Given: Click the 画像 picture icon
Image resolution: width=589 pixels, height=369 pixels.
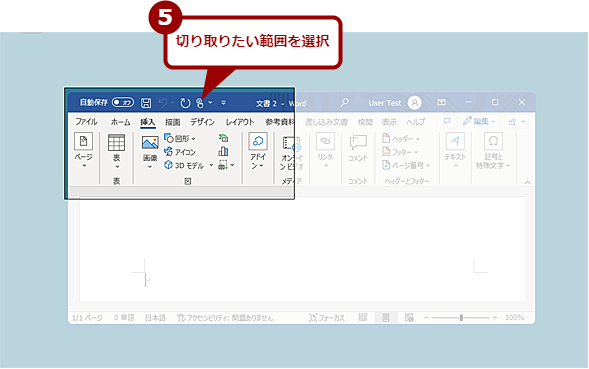Looking at the screenshot, I should [150, 143].
